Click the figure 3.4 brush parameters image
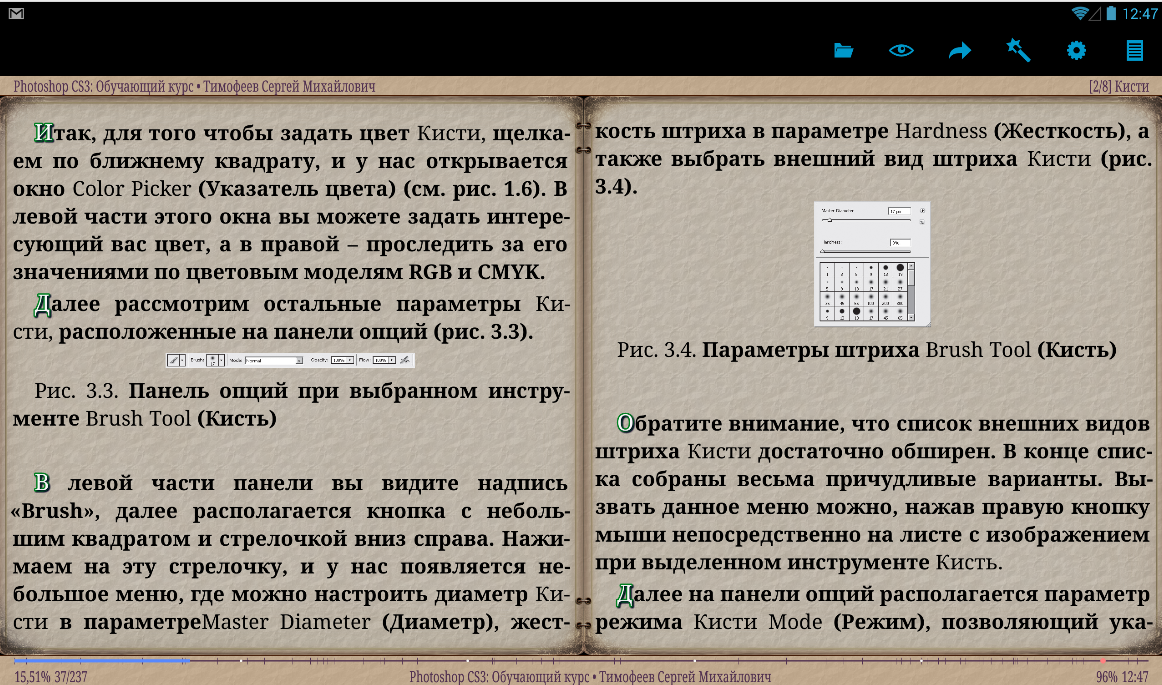The image size is (1162, 685). pos(872,264)
